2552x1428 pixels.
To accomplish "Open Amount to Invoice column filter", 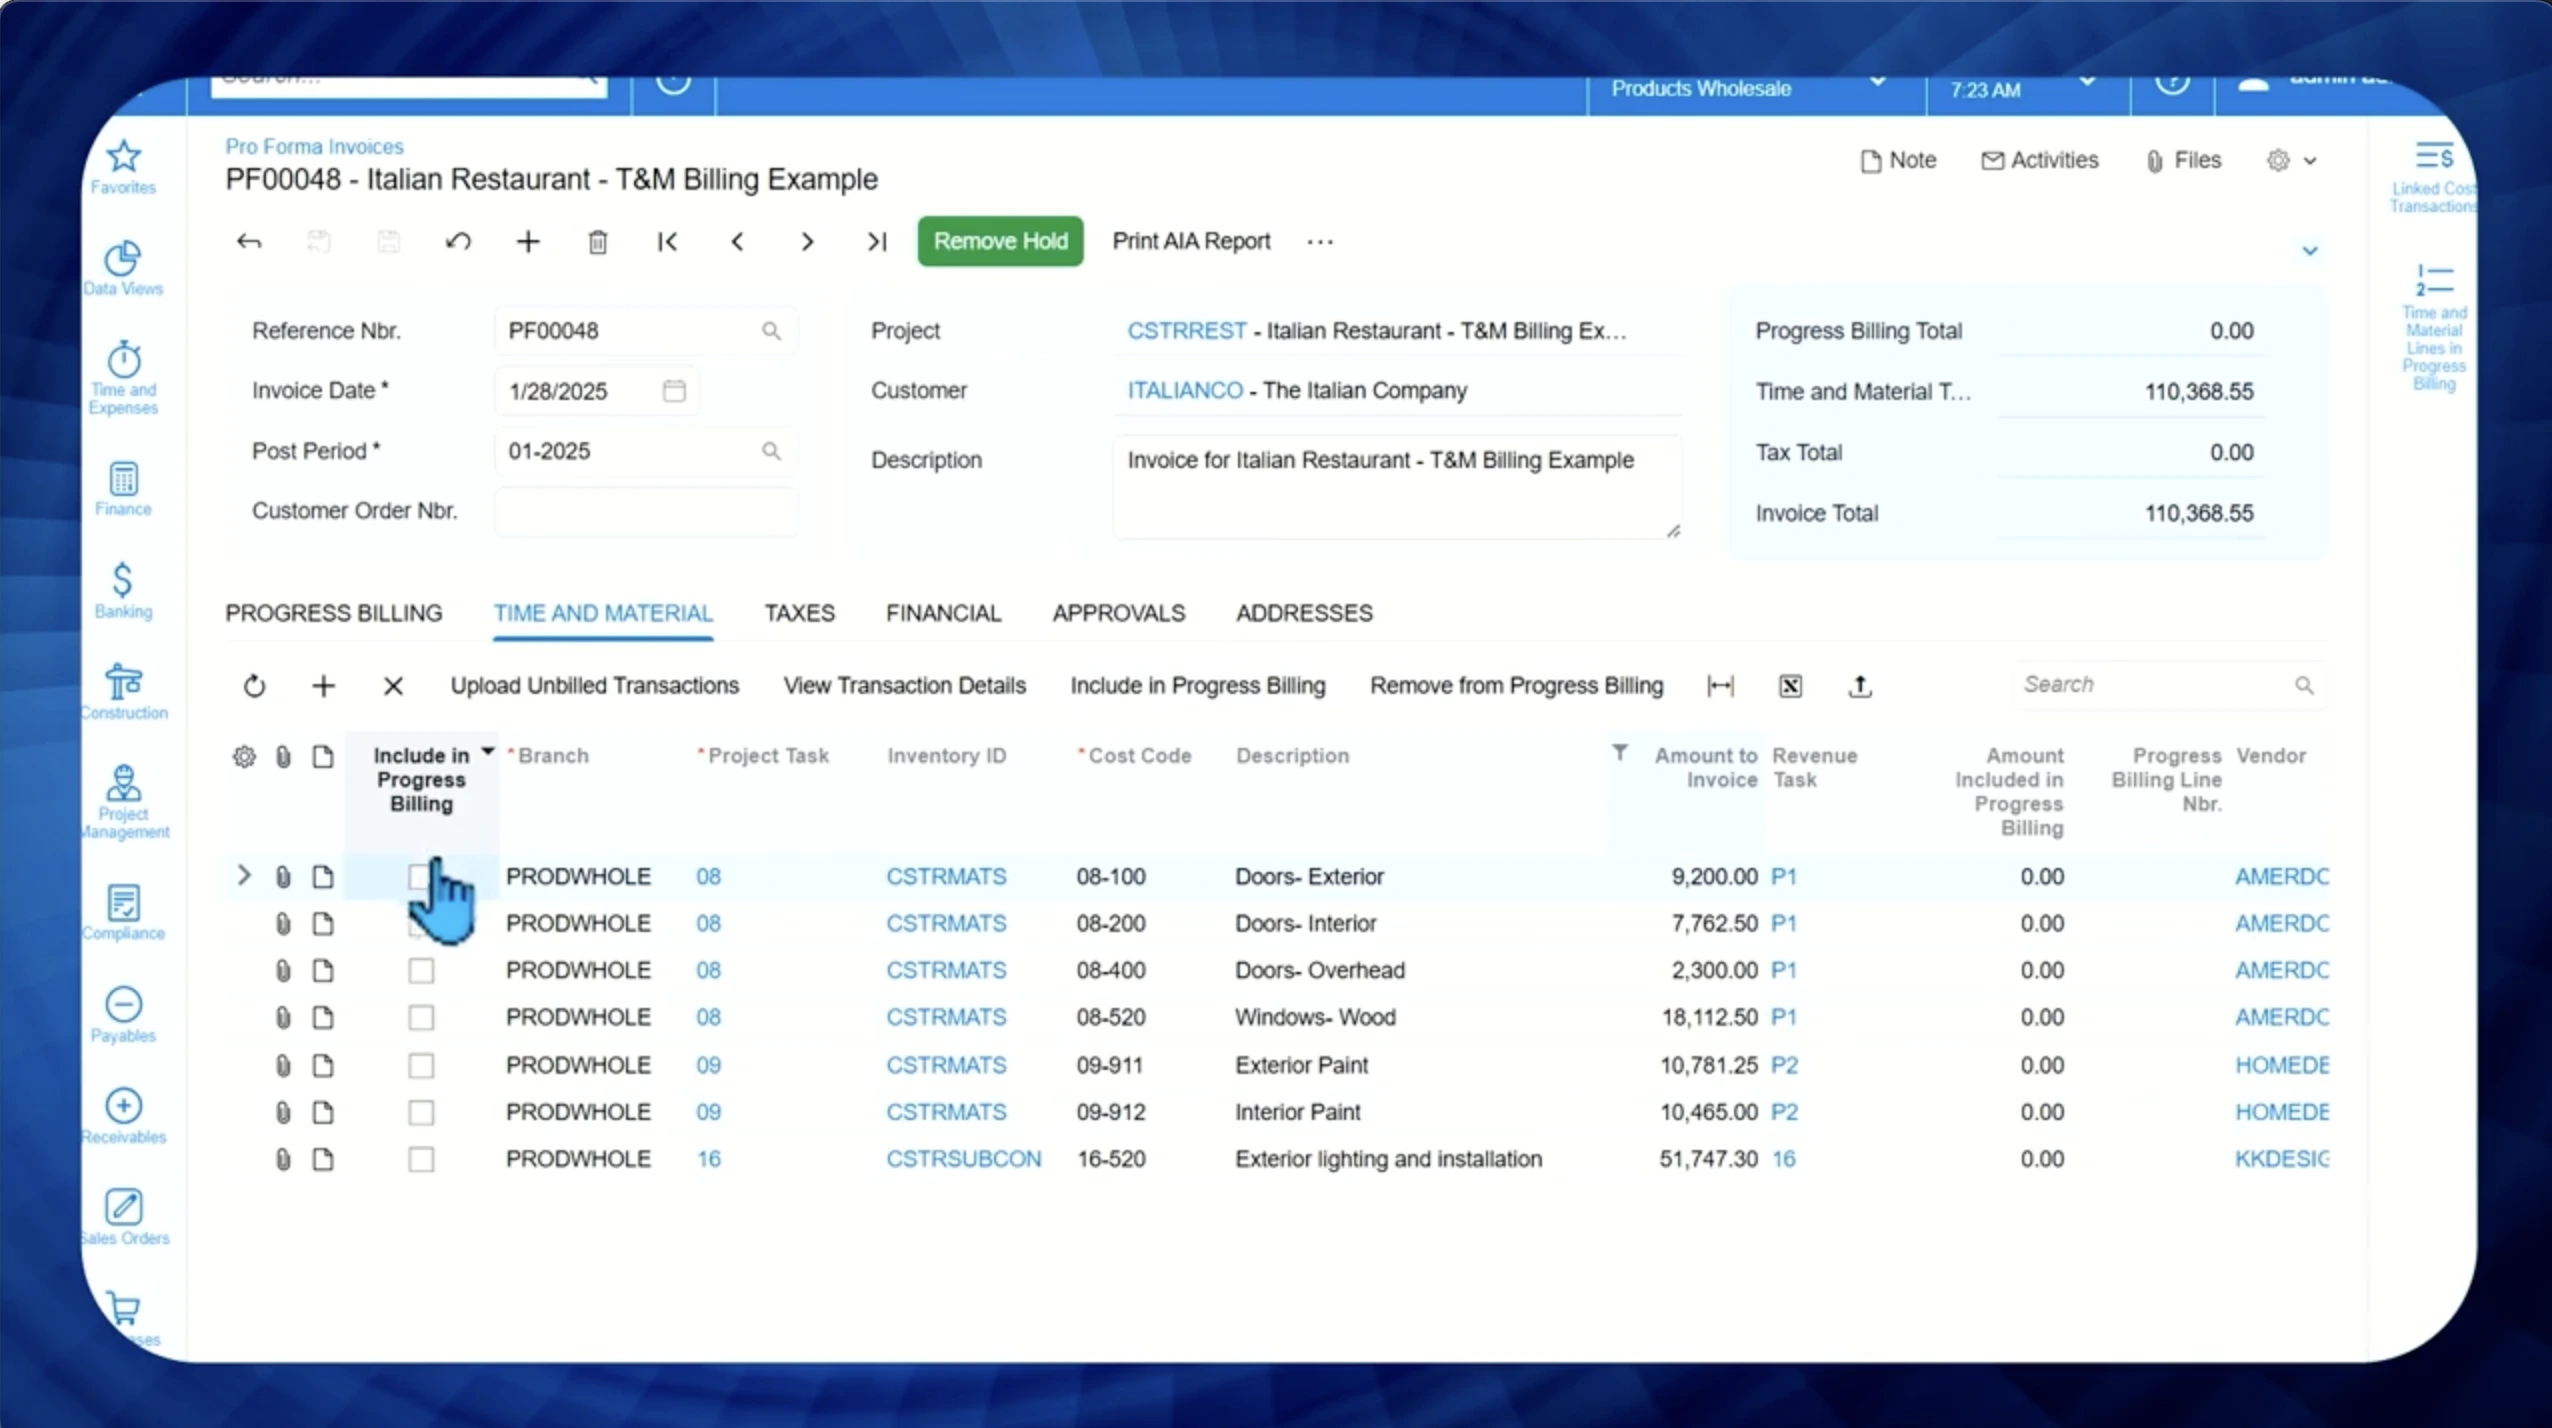I will pyautogui.click(x=1619, y=752).
